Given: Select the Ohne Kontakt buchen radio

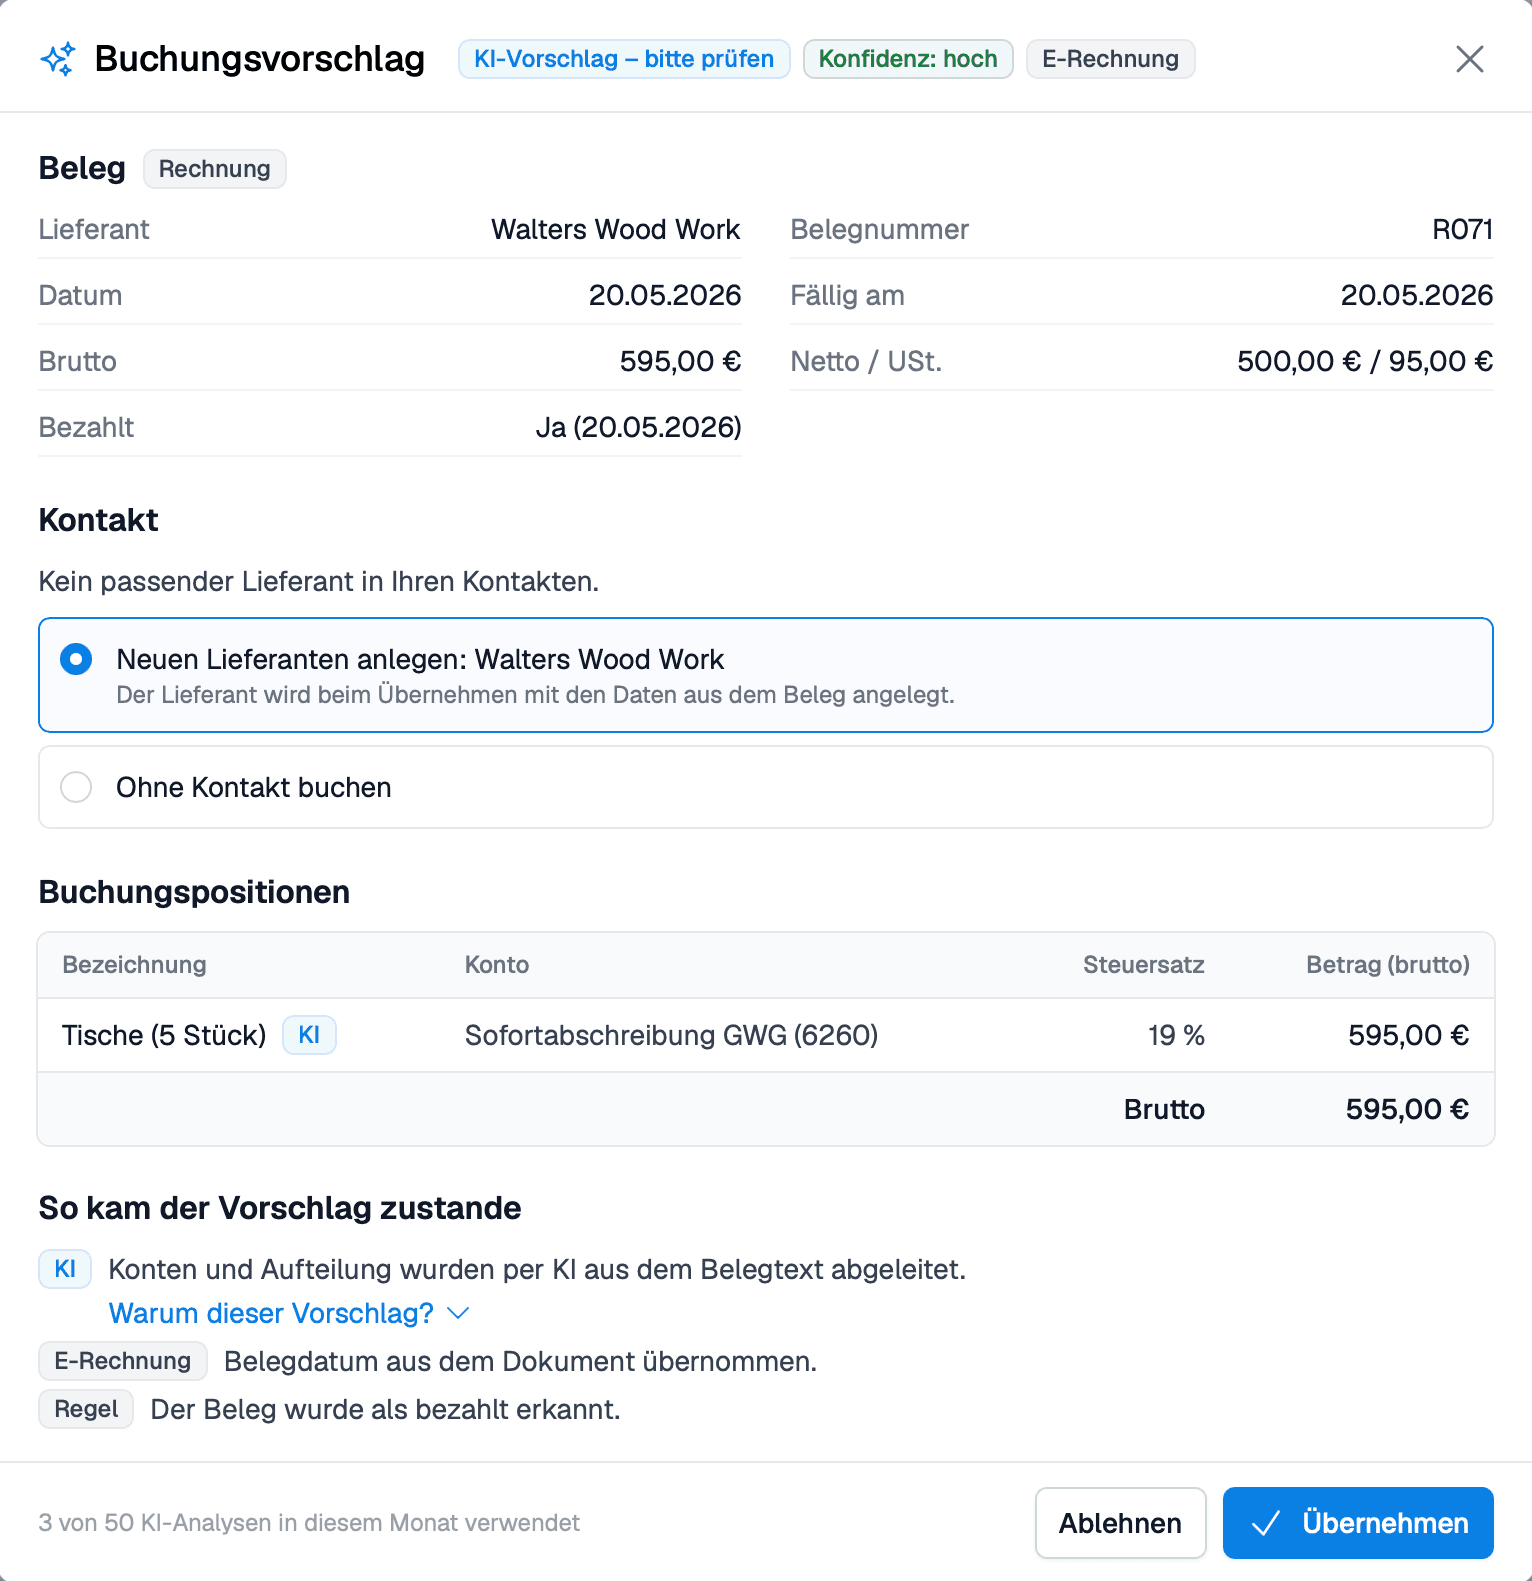Looking at the screenshot, I should (x=76, y=787).
